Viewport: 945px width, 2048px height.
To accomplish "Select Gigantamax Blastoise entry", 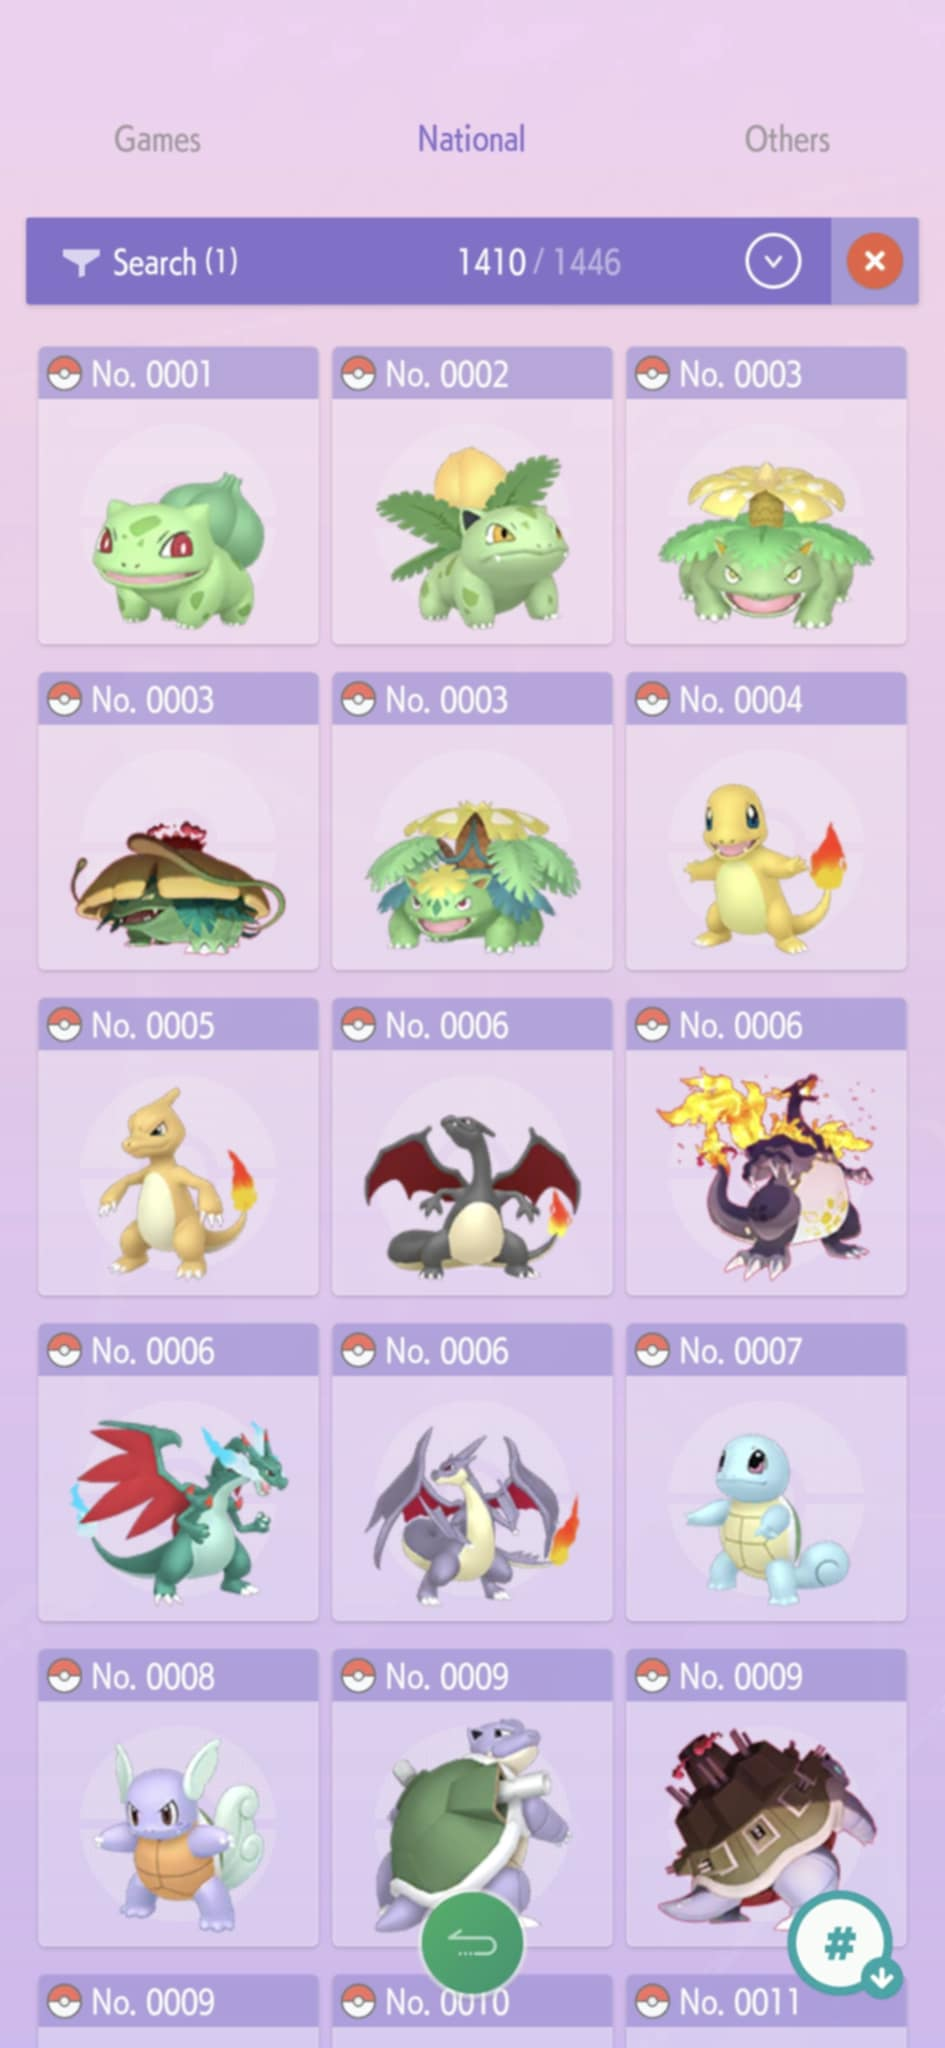I will [766, 1798].
